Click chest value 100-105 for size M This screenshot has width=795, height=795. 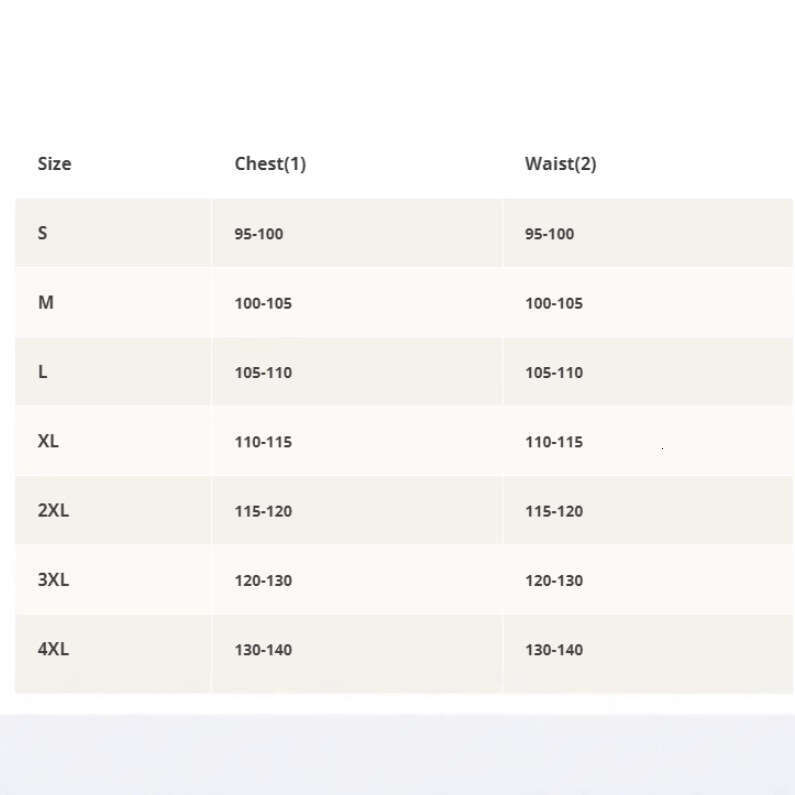click(x=263, y=303)
